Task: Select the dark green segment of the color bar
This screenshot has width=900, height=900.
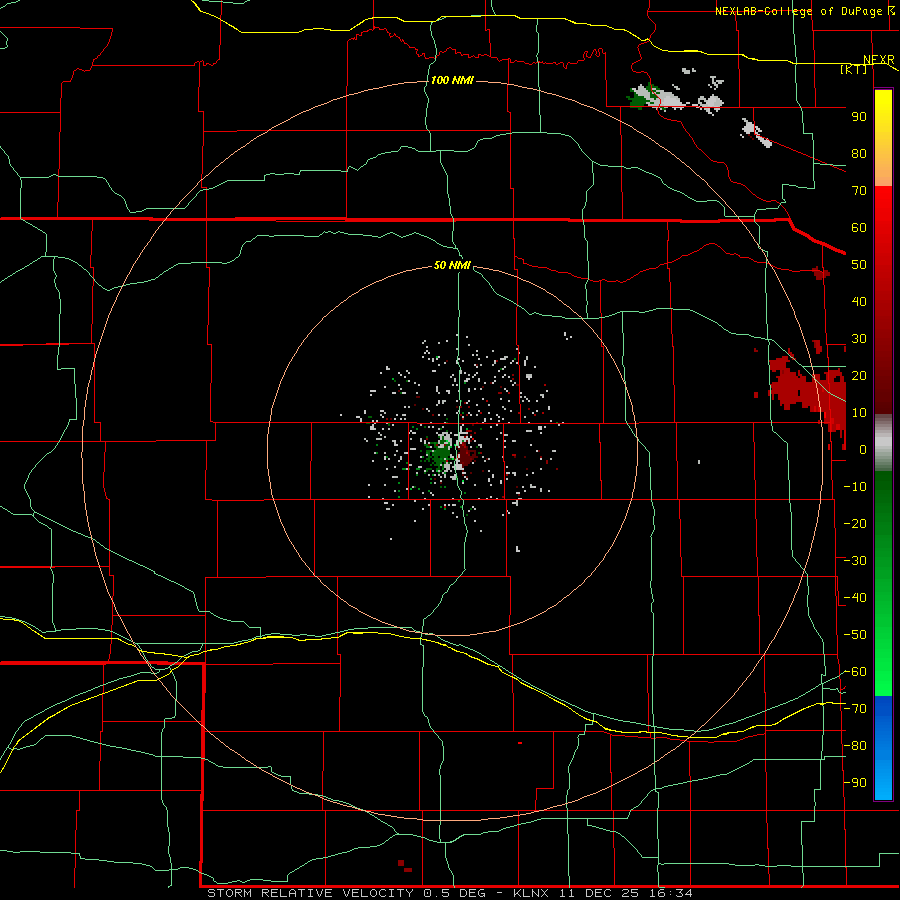Action: pyautogui.click(x=883, y=511)
